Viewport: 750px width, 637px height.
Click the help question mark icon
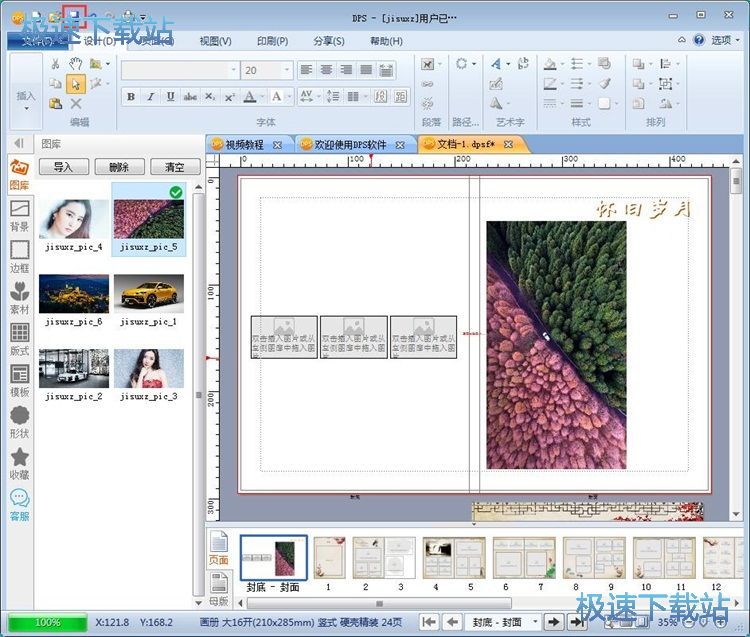point(699,40)
